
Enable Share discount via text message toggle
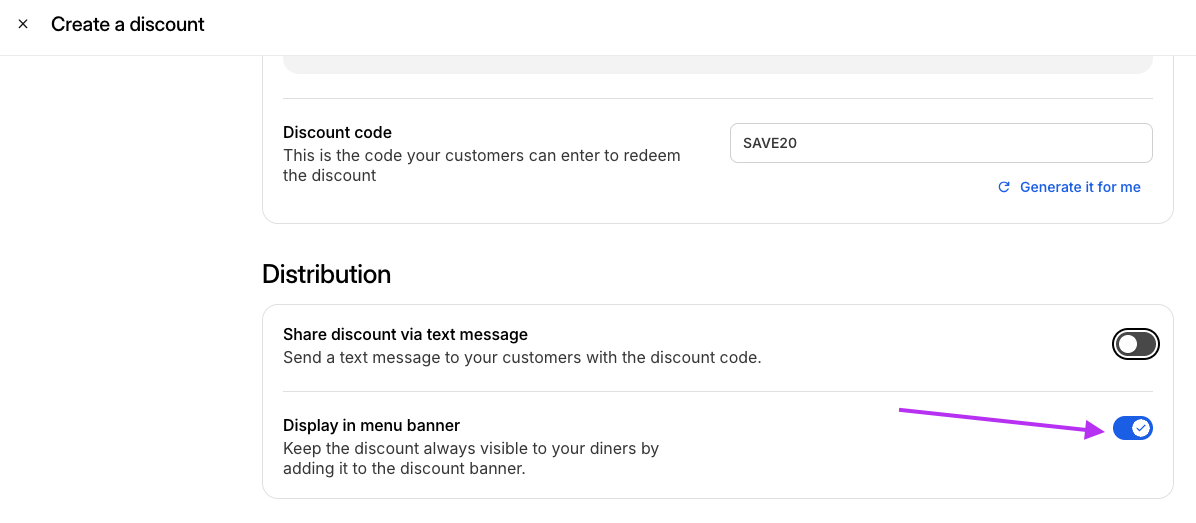coord(1136,345)
